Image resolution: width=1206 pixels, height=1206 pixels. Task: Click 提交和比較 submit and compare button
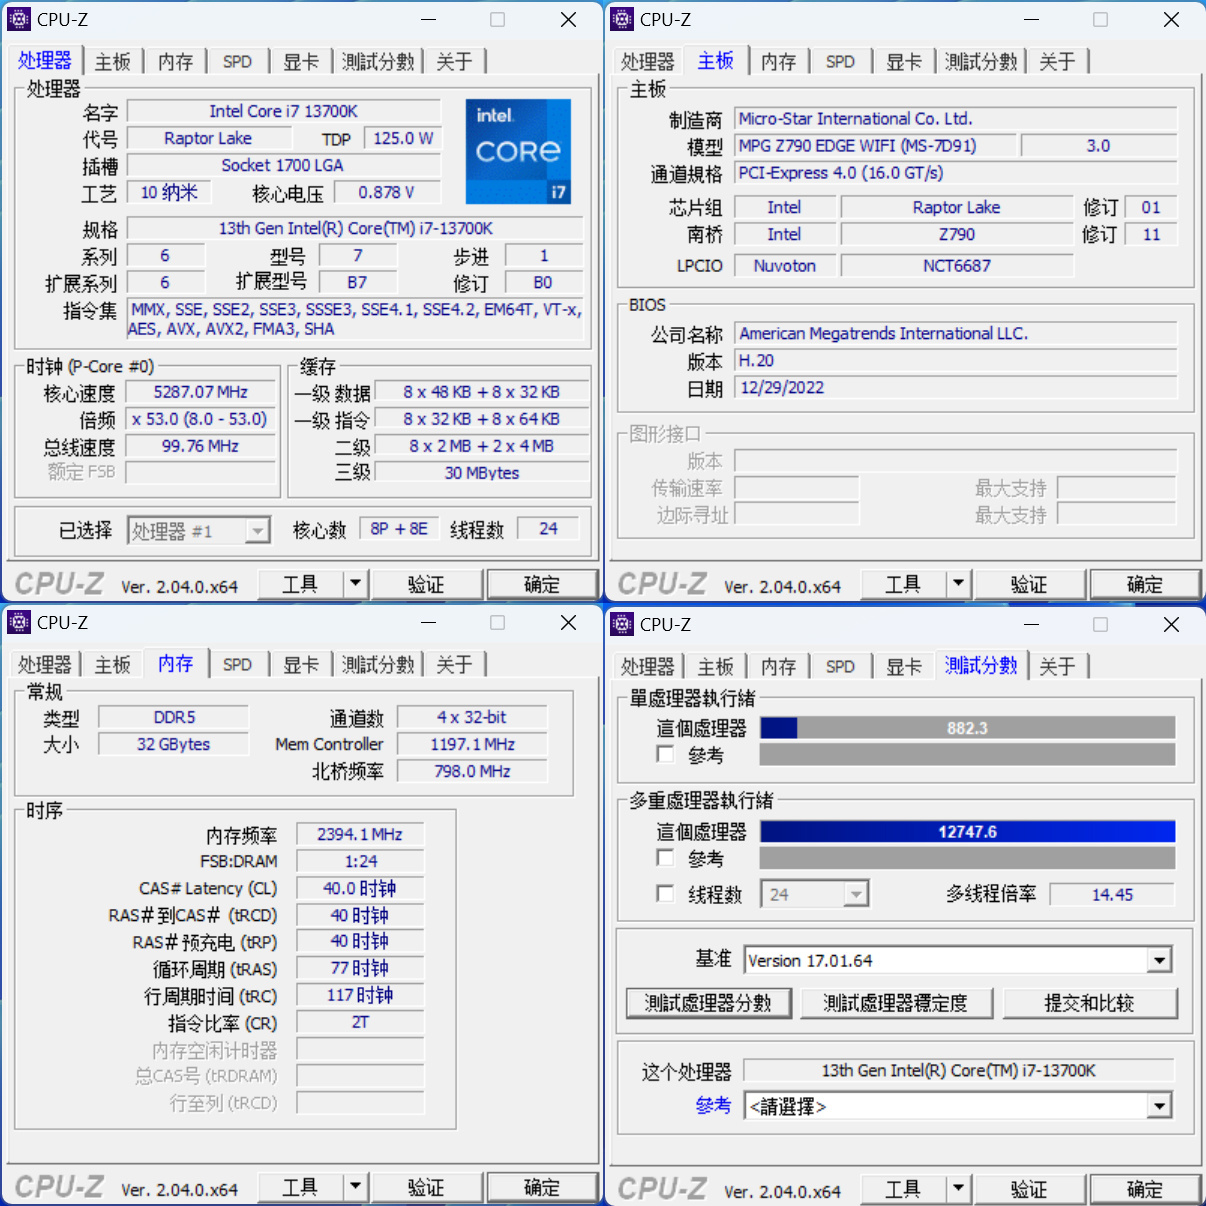pyautogui.click(x=1089, y=1003)
